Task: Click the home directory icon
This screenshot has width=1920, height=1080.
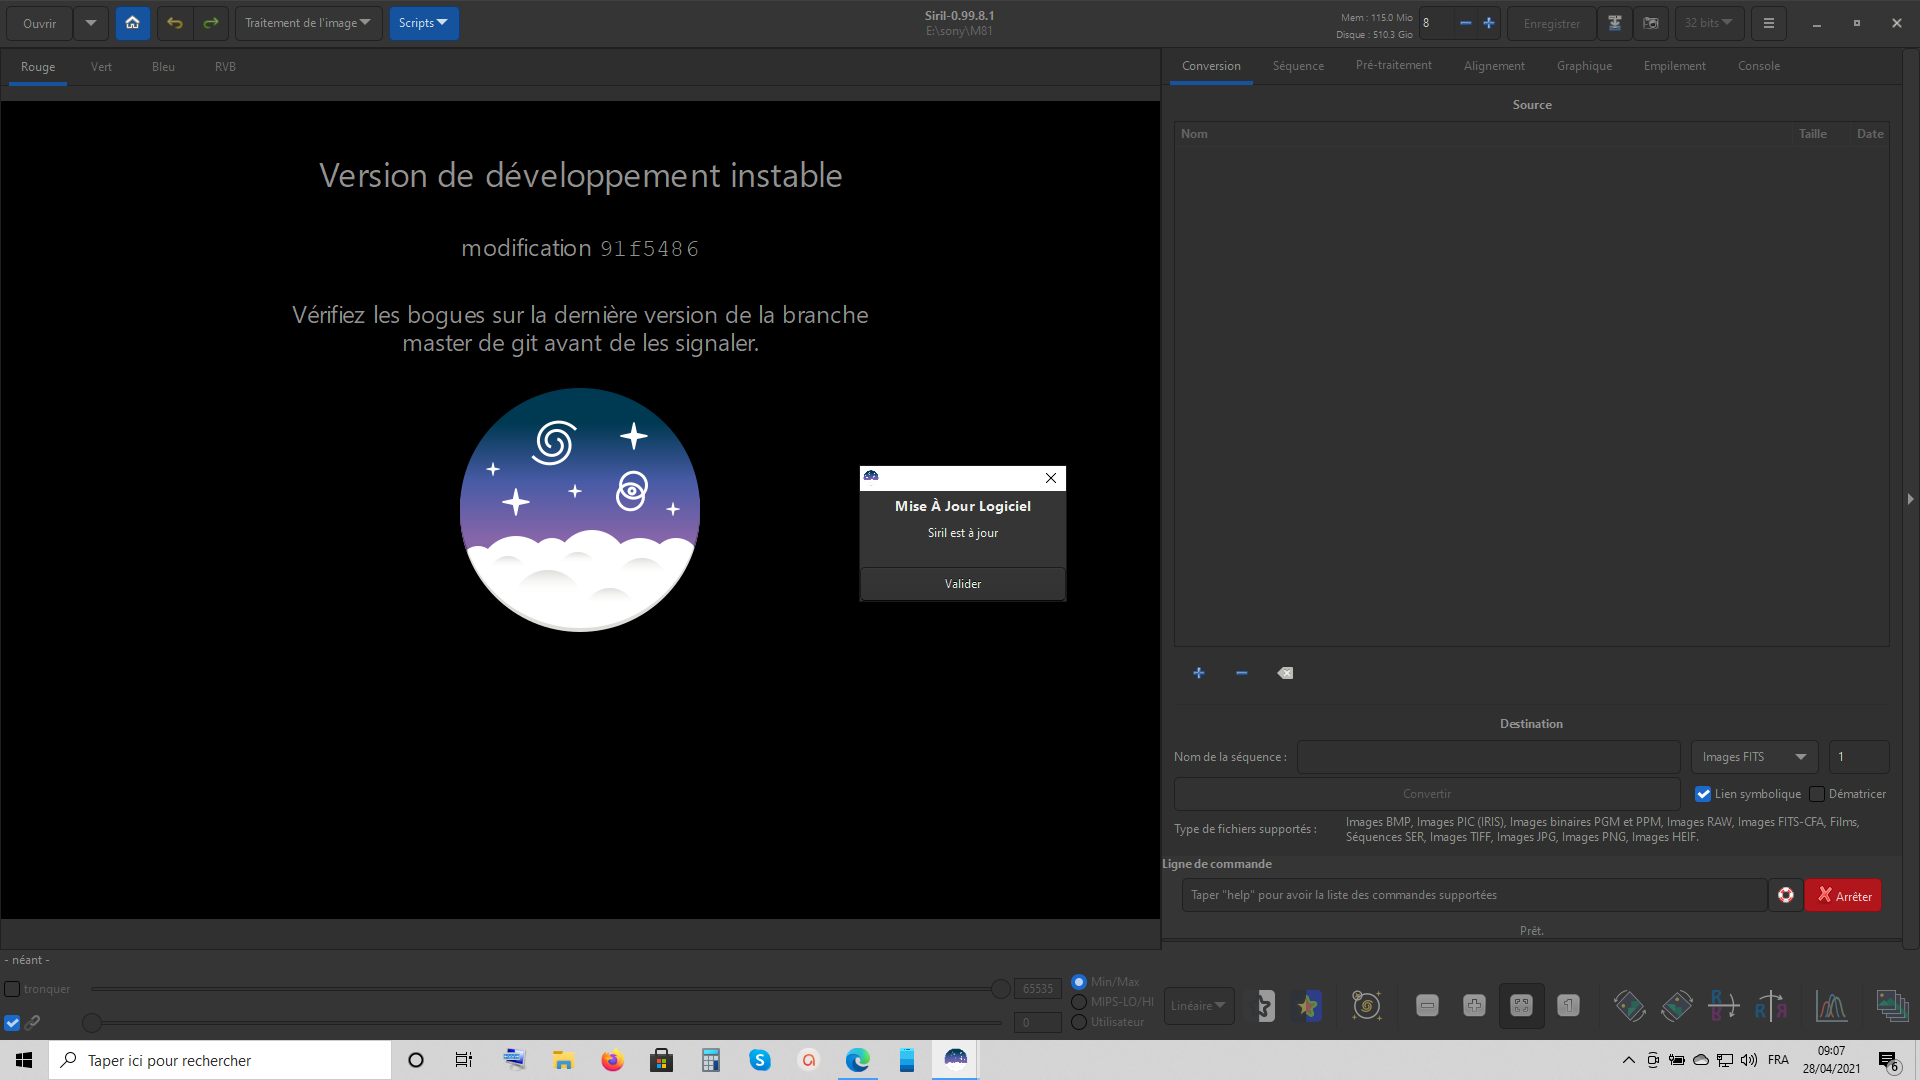Action: [132, 23]
